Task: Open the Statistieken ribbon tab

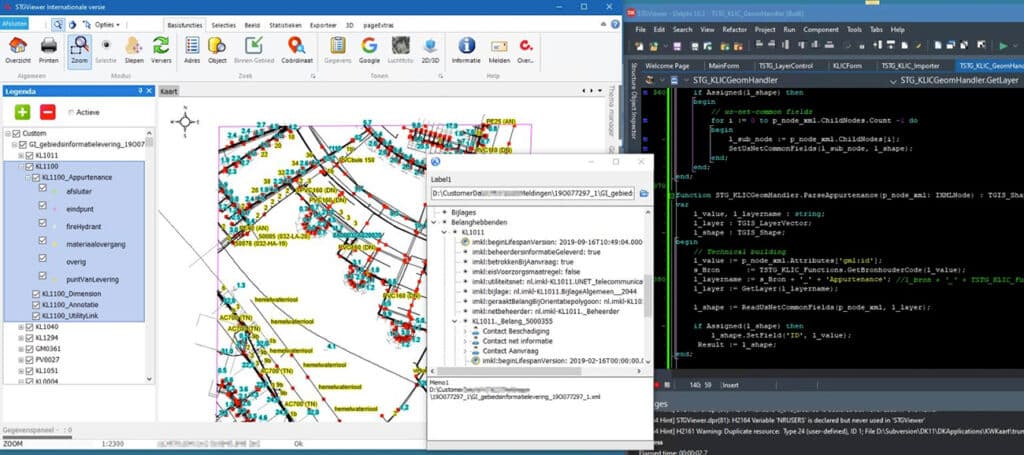Action: coord(285,25)
